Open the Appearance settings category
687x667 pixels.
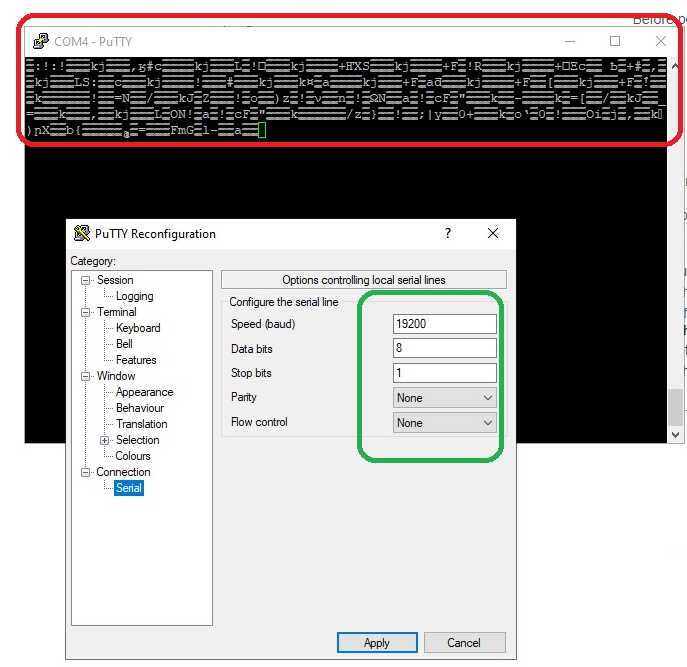[x=144, y=392]
